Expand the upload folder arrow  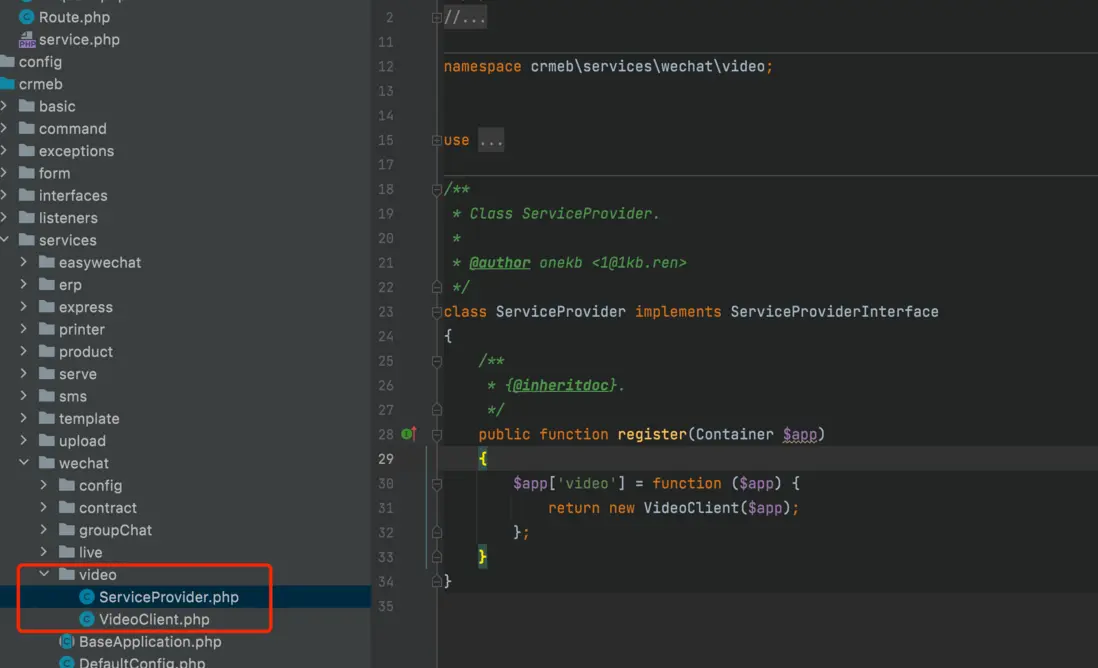(x=24, y=440)
